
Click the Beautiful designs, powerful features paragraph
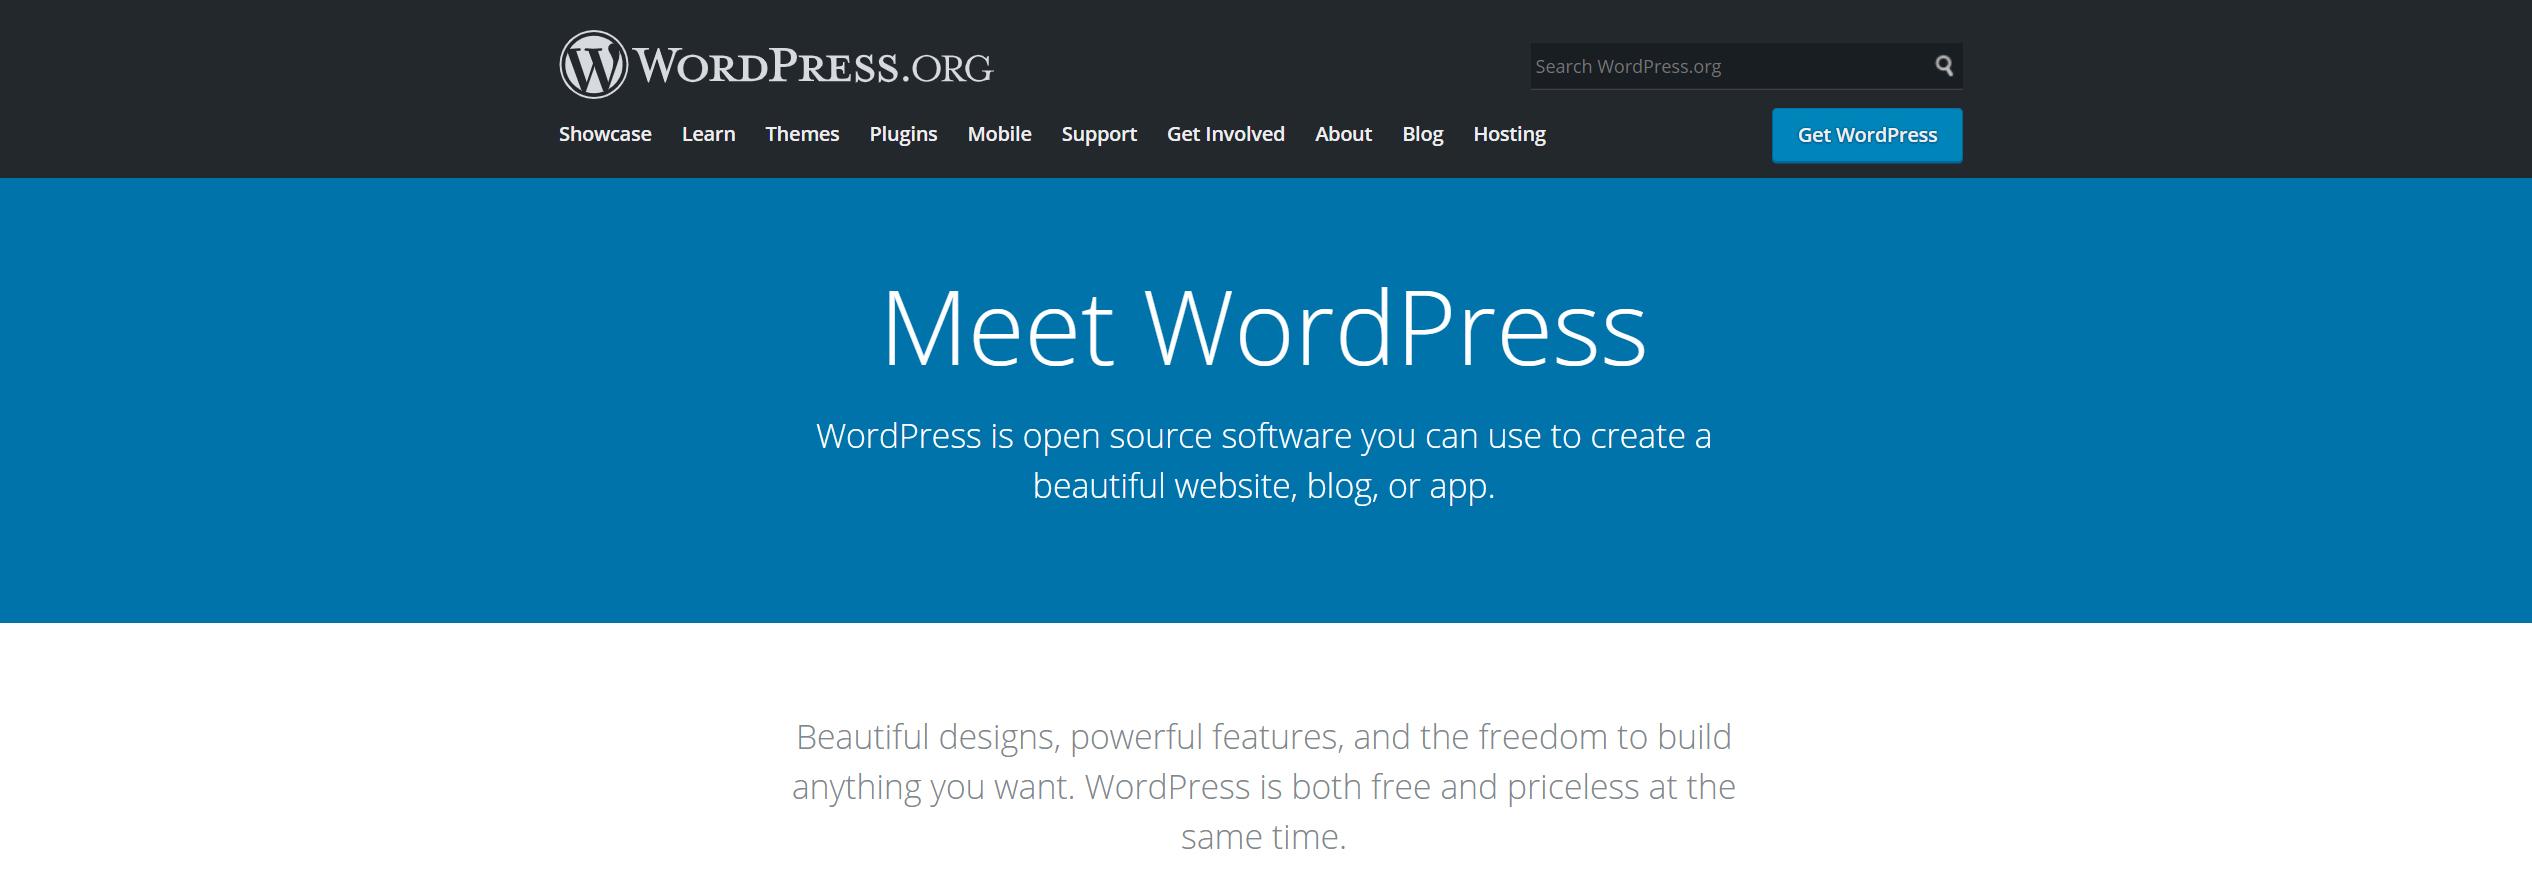pos(1264,787)
